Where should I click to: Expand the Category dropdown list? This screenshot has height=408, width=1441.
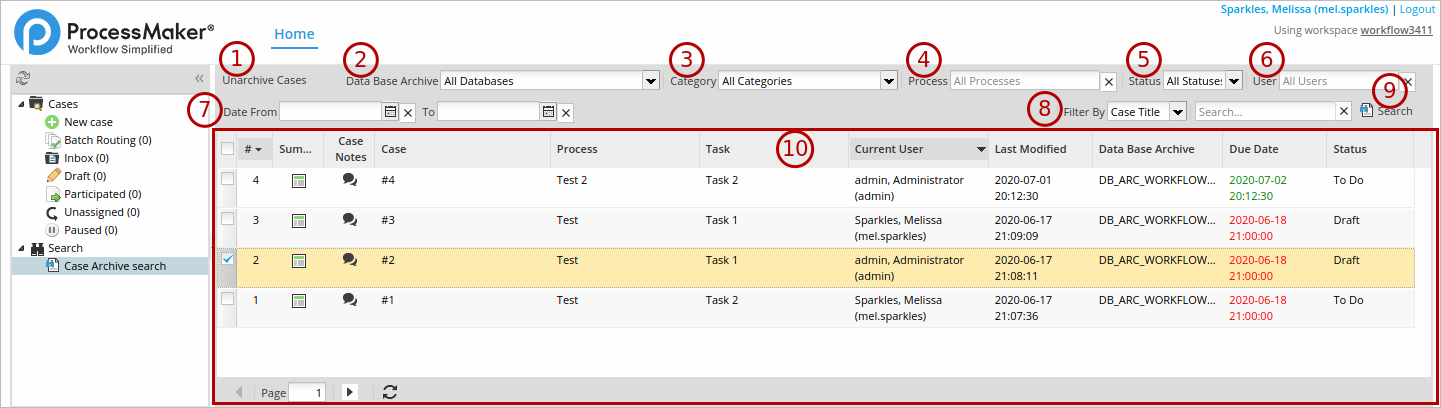889,81
